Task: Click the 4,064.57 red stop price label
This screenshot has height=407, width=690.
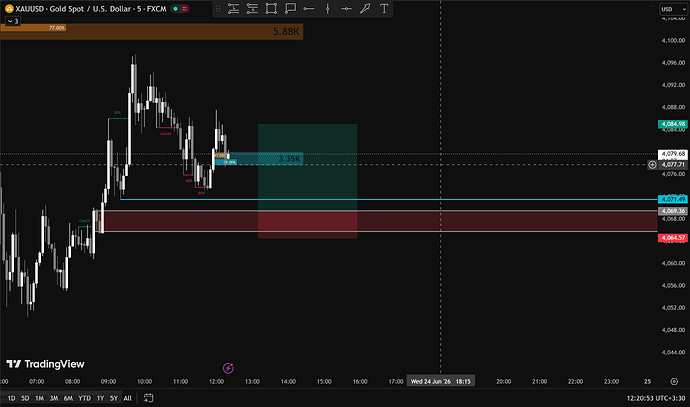Action: [673, 238]
